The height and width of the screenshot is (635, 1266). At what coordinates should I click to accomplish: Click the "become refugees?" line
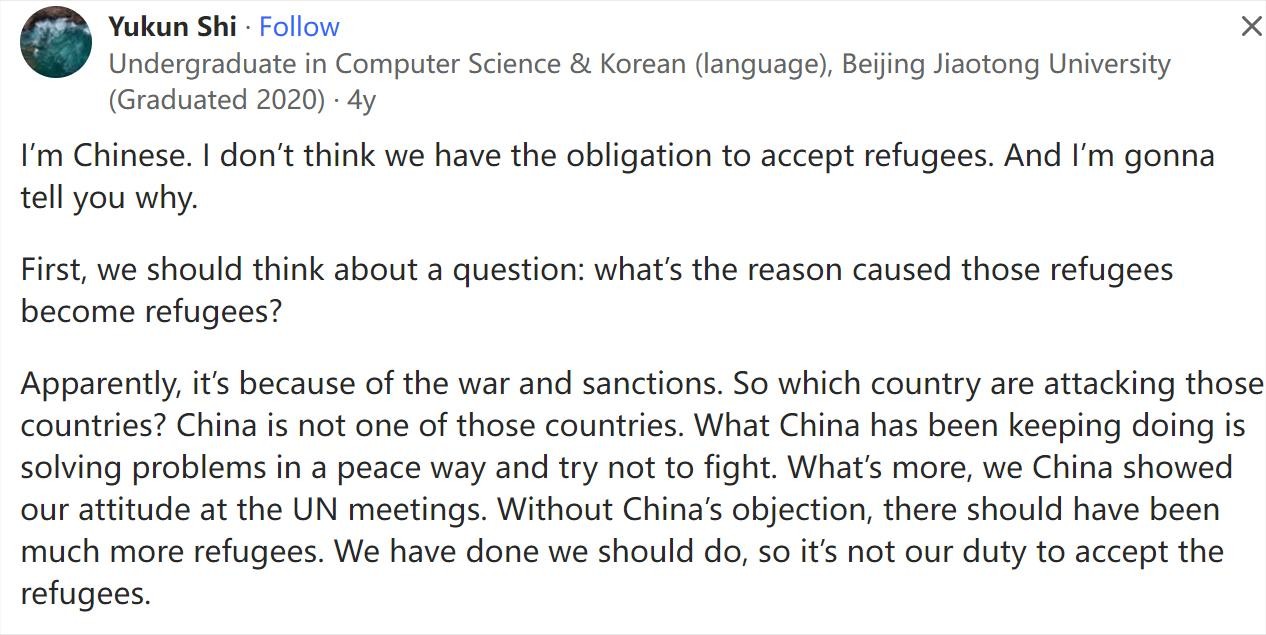tap(152, 311)
